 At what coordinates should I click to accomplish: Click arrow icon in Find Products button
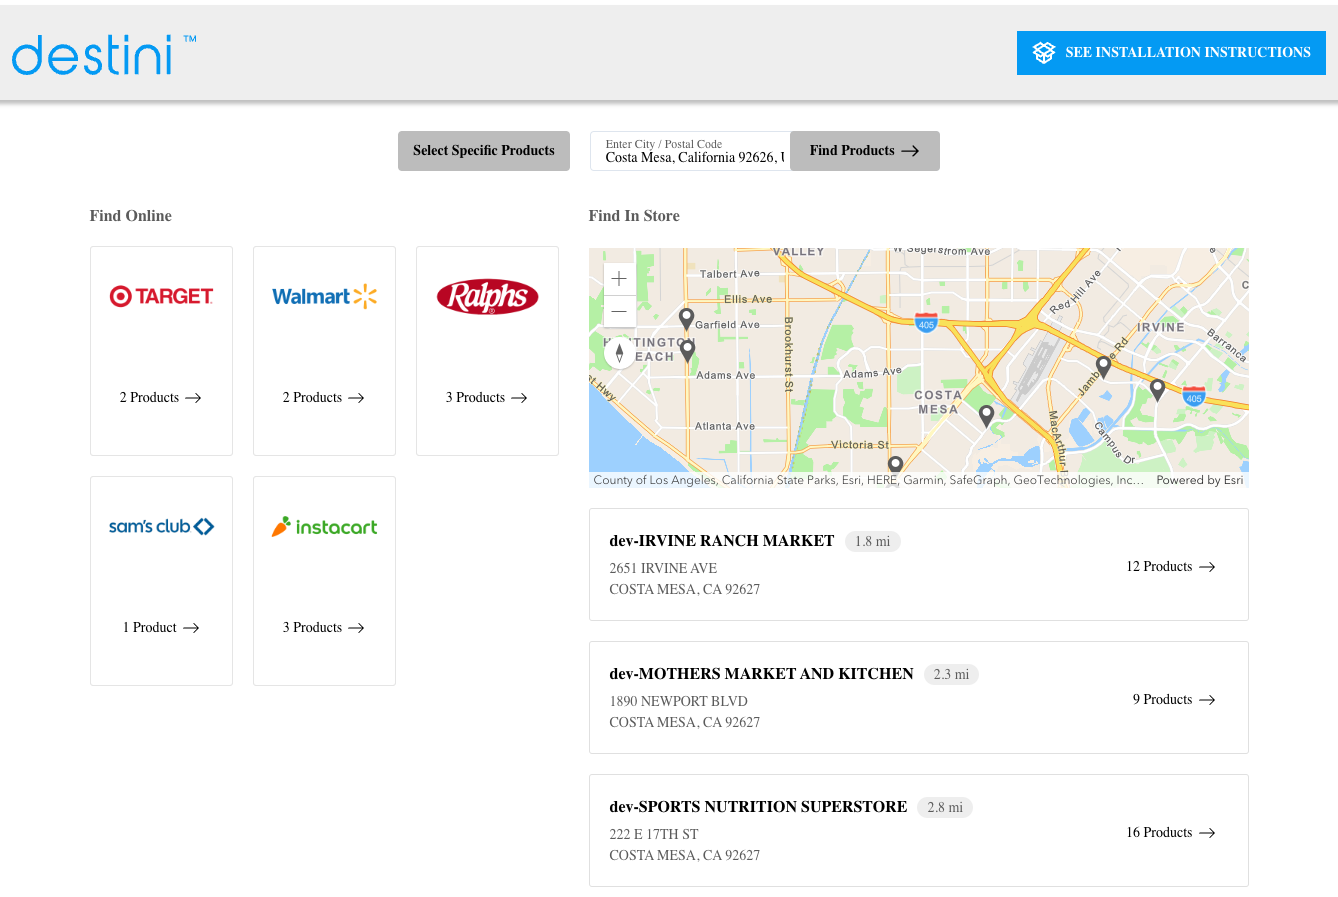[x=910, y=151]
